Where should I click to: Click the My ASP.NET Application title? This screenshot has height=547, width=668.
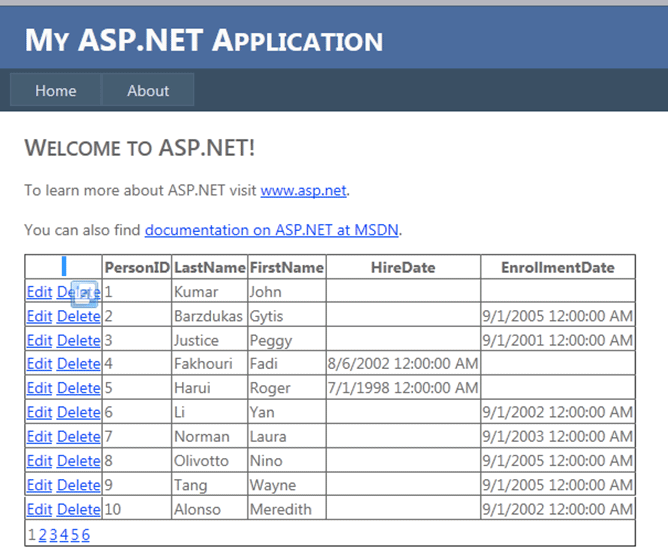[x=204, y=40]
